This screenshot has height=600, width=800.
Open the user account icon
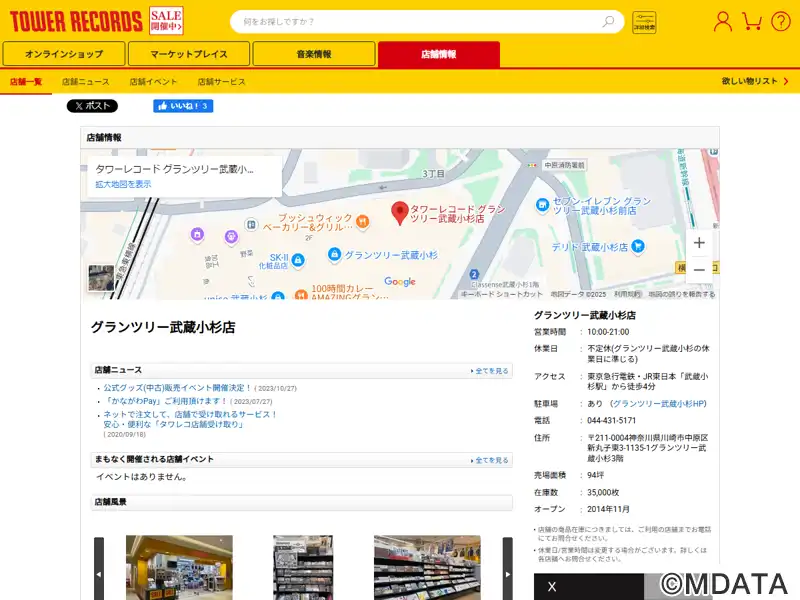pyautogui.click(x=722, y=22)
